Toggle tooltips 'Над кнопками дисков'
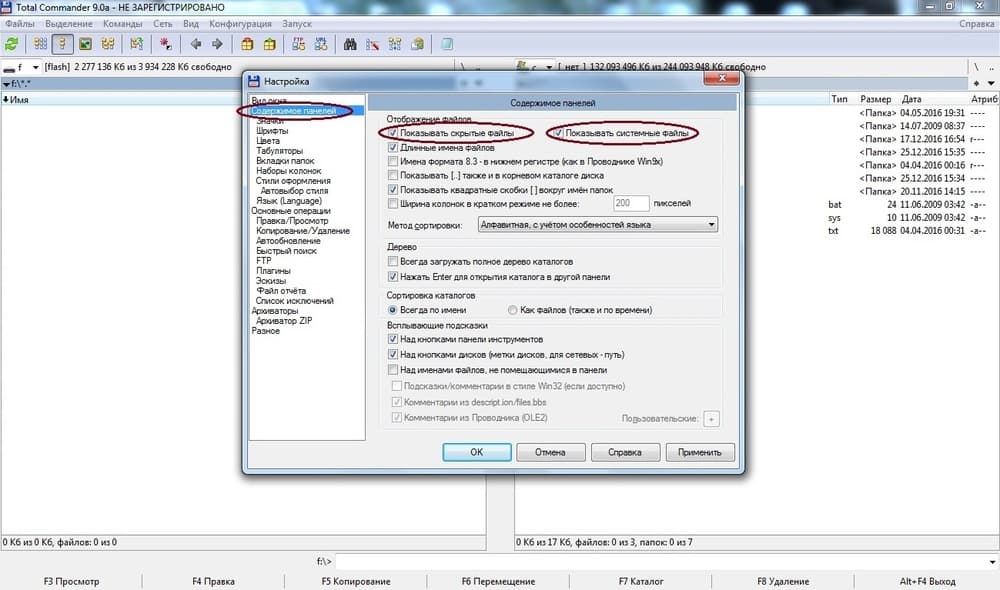Image resolution: width=1000 pixels, height=590 pixels. 393,355
